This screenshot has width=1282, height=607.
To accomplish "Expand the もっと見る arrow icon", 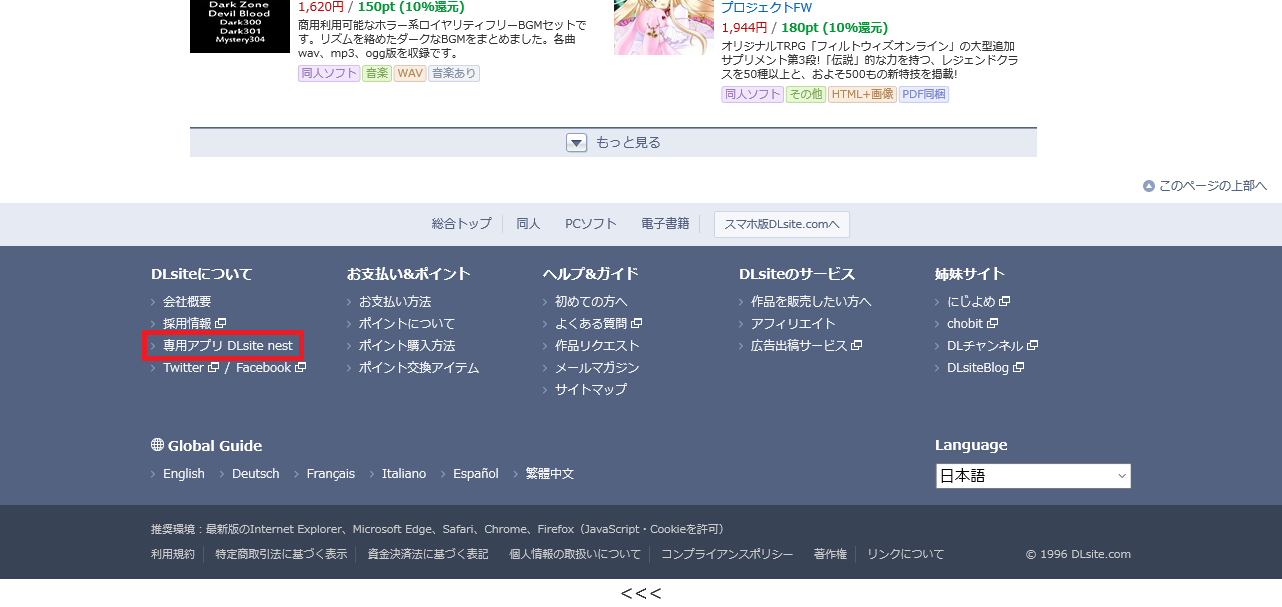I will tap(576, 143).
